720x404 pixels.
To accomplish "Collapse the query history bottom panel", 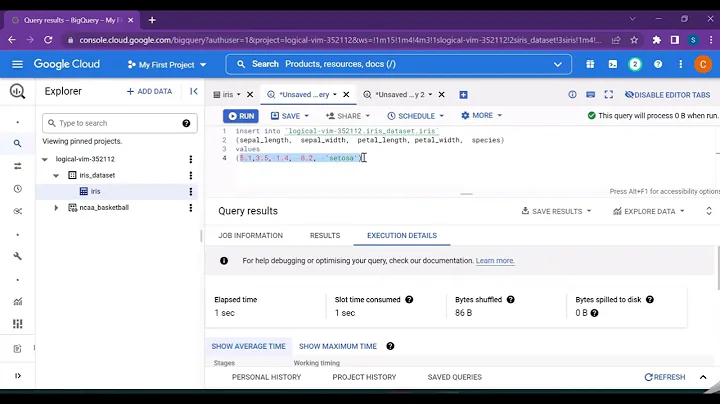I will 703,377.
